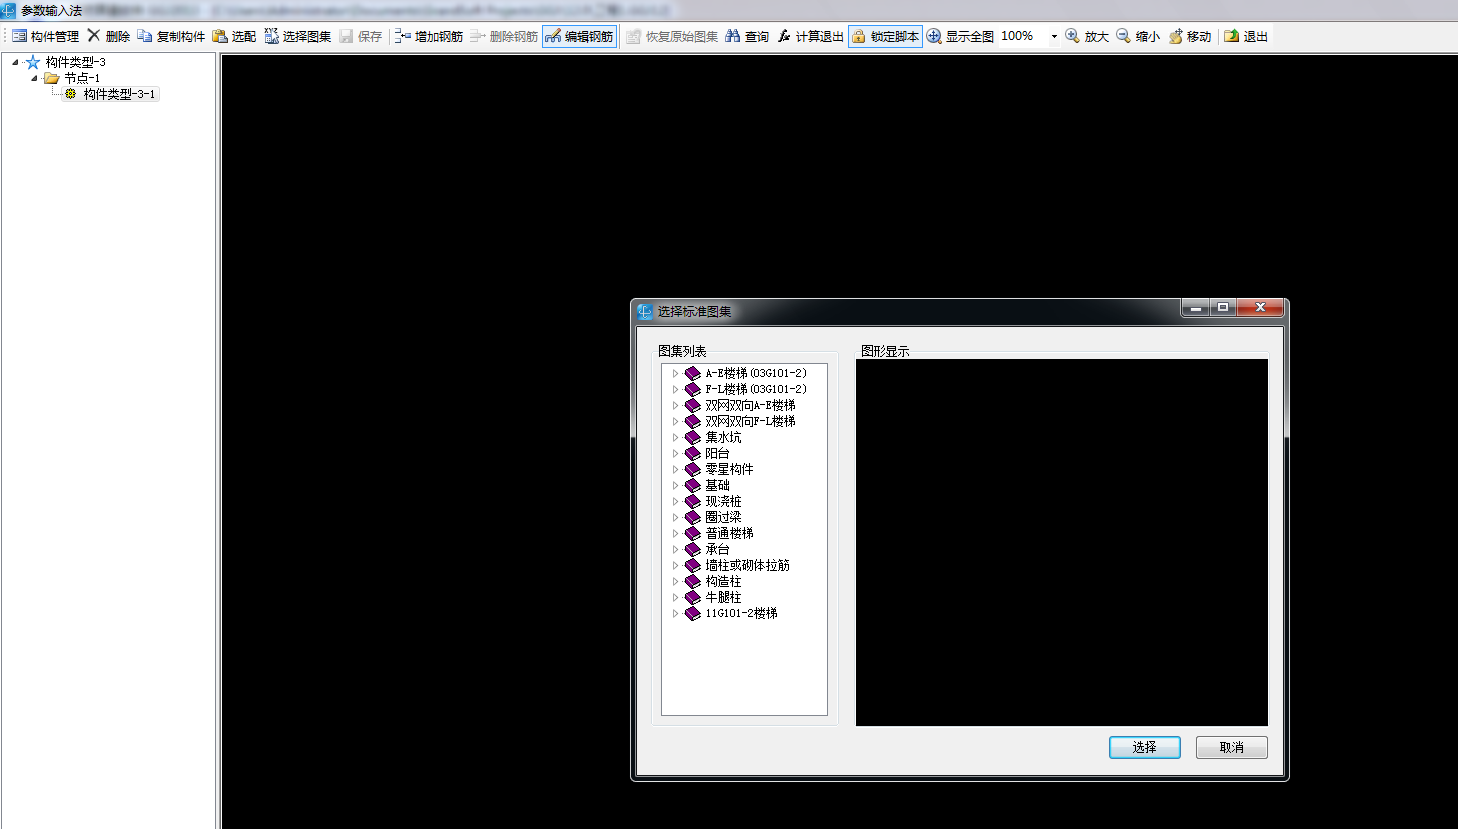Image resolution: width=1458 pixels, height=829 pixels.
Task: Toggle the 编辑钢筋 toolbar button
Action: point(580,36)
